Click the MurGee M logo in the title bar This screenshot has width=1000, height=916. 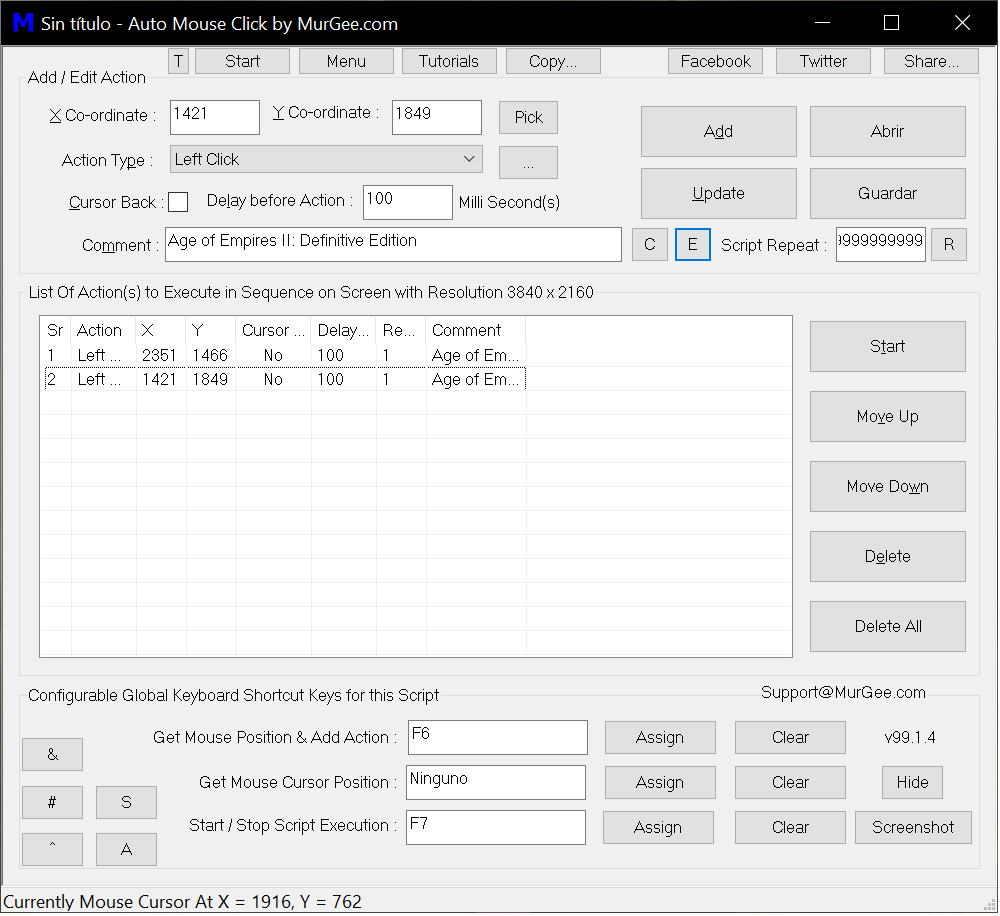23,23
